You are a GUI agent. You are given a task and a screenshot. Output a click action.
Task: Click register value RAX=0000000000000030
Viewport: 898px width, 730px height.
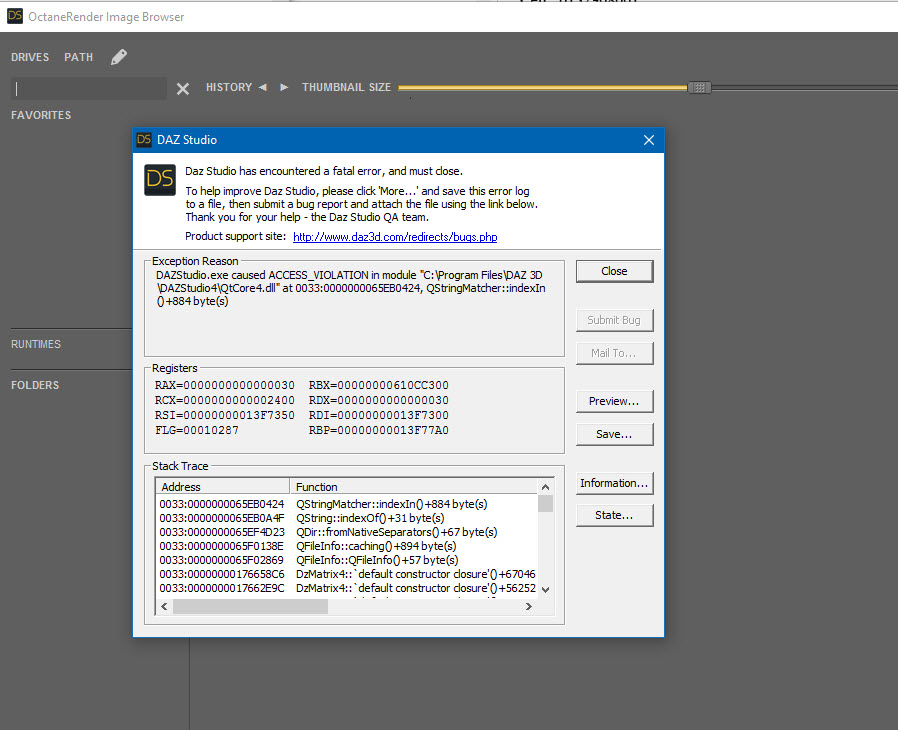click(x=224, y=385)
